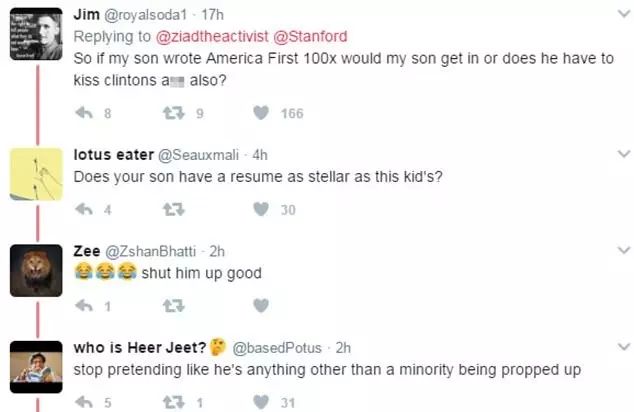Retweet Zee's "shut him up good" tweet
Viewport: 634px width, 412px height.
(171, 306)
